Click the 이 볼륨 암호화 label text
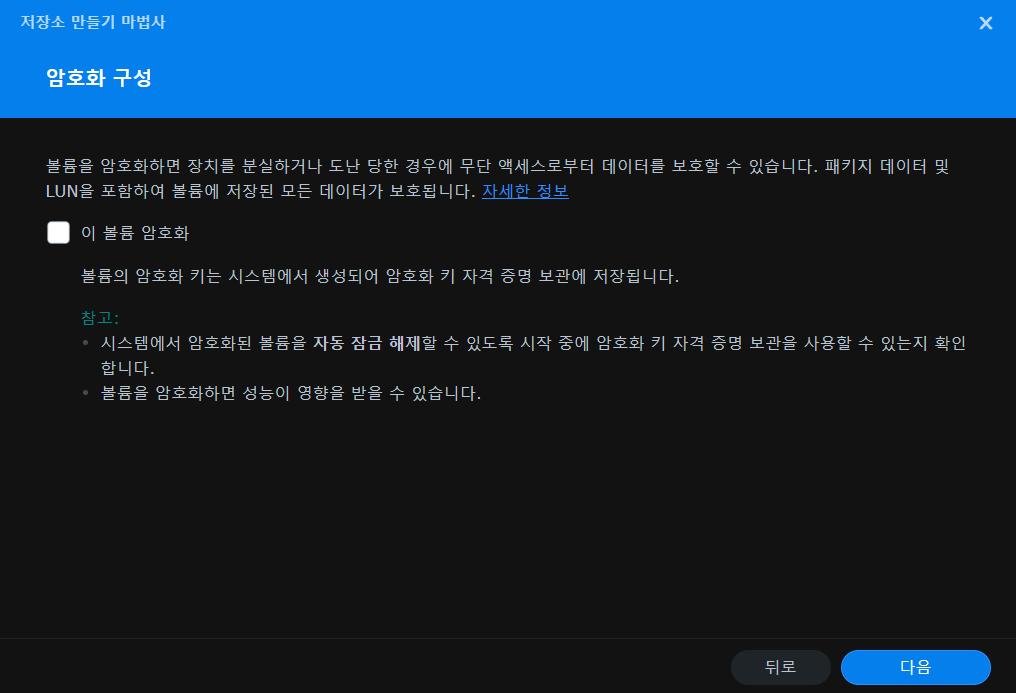This screenshot has width=1016, height=693. [135, 233]
